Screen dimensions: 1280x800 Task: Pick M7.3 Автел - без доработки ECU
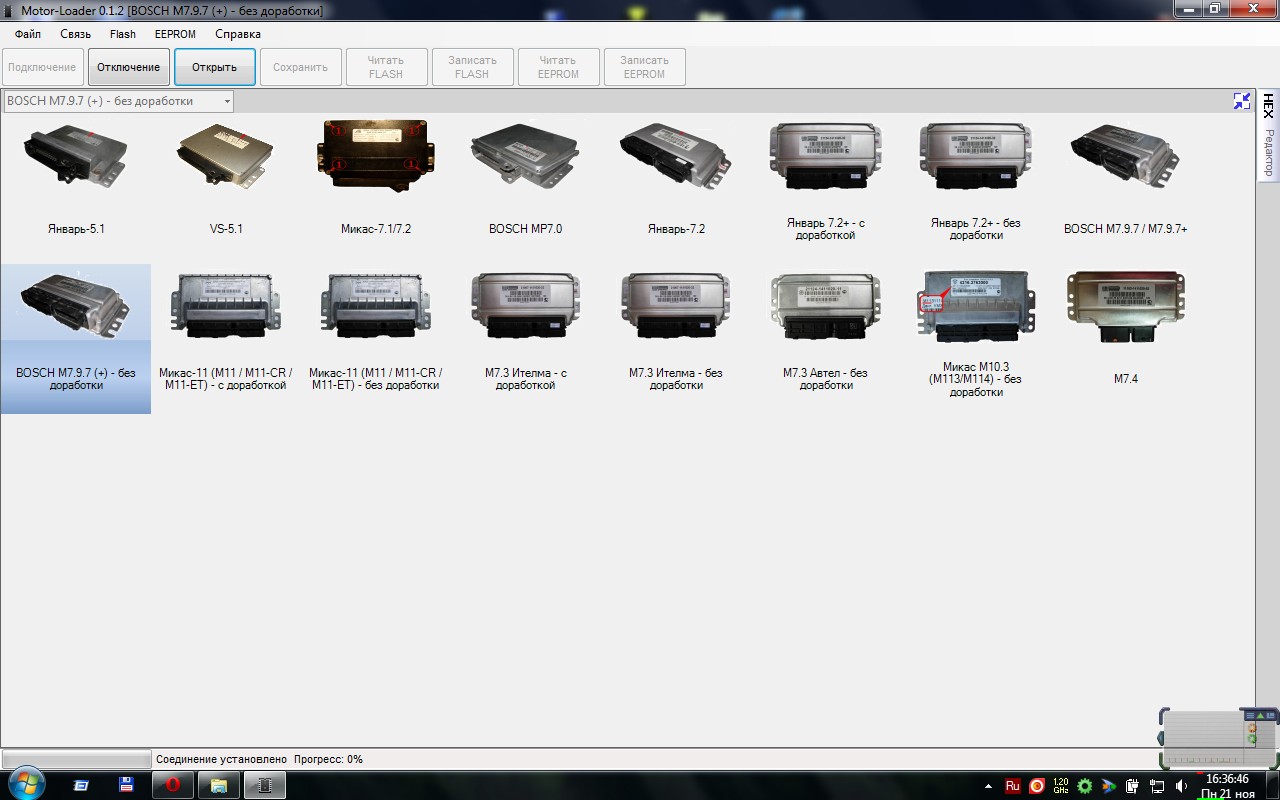pyautogui.click(x=826, y=339)
